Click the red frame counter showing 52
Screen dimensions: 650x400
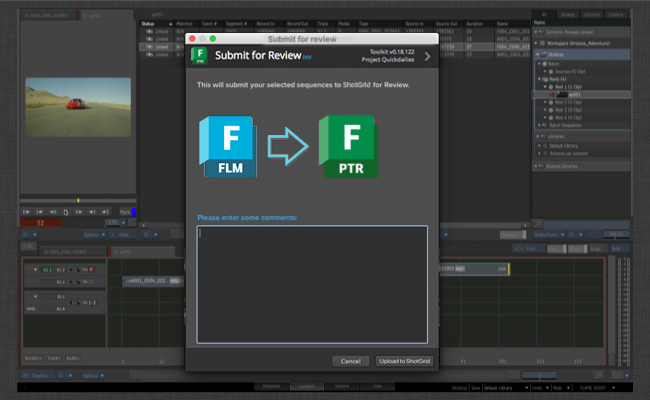point(40,223)
